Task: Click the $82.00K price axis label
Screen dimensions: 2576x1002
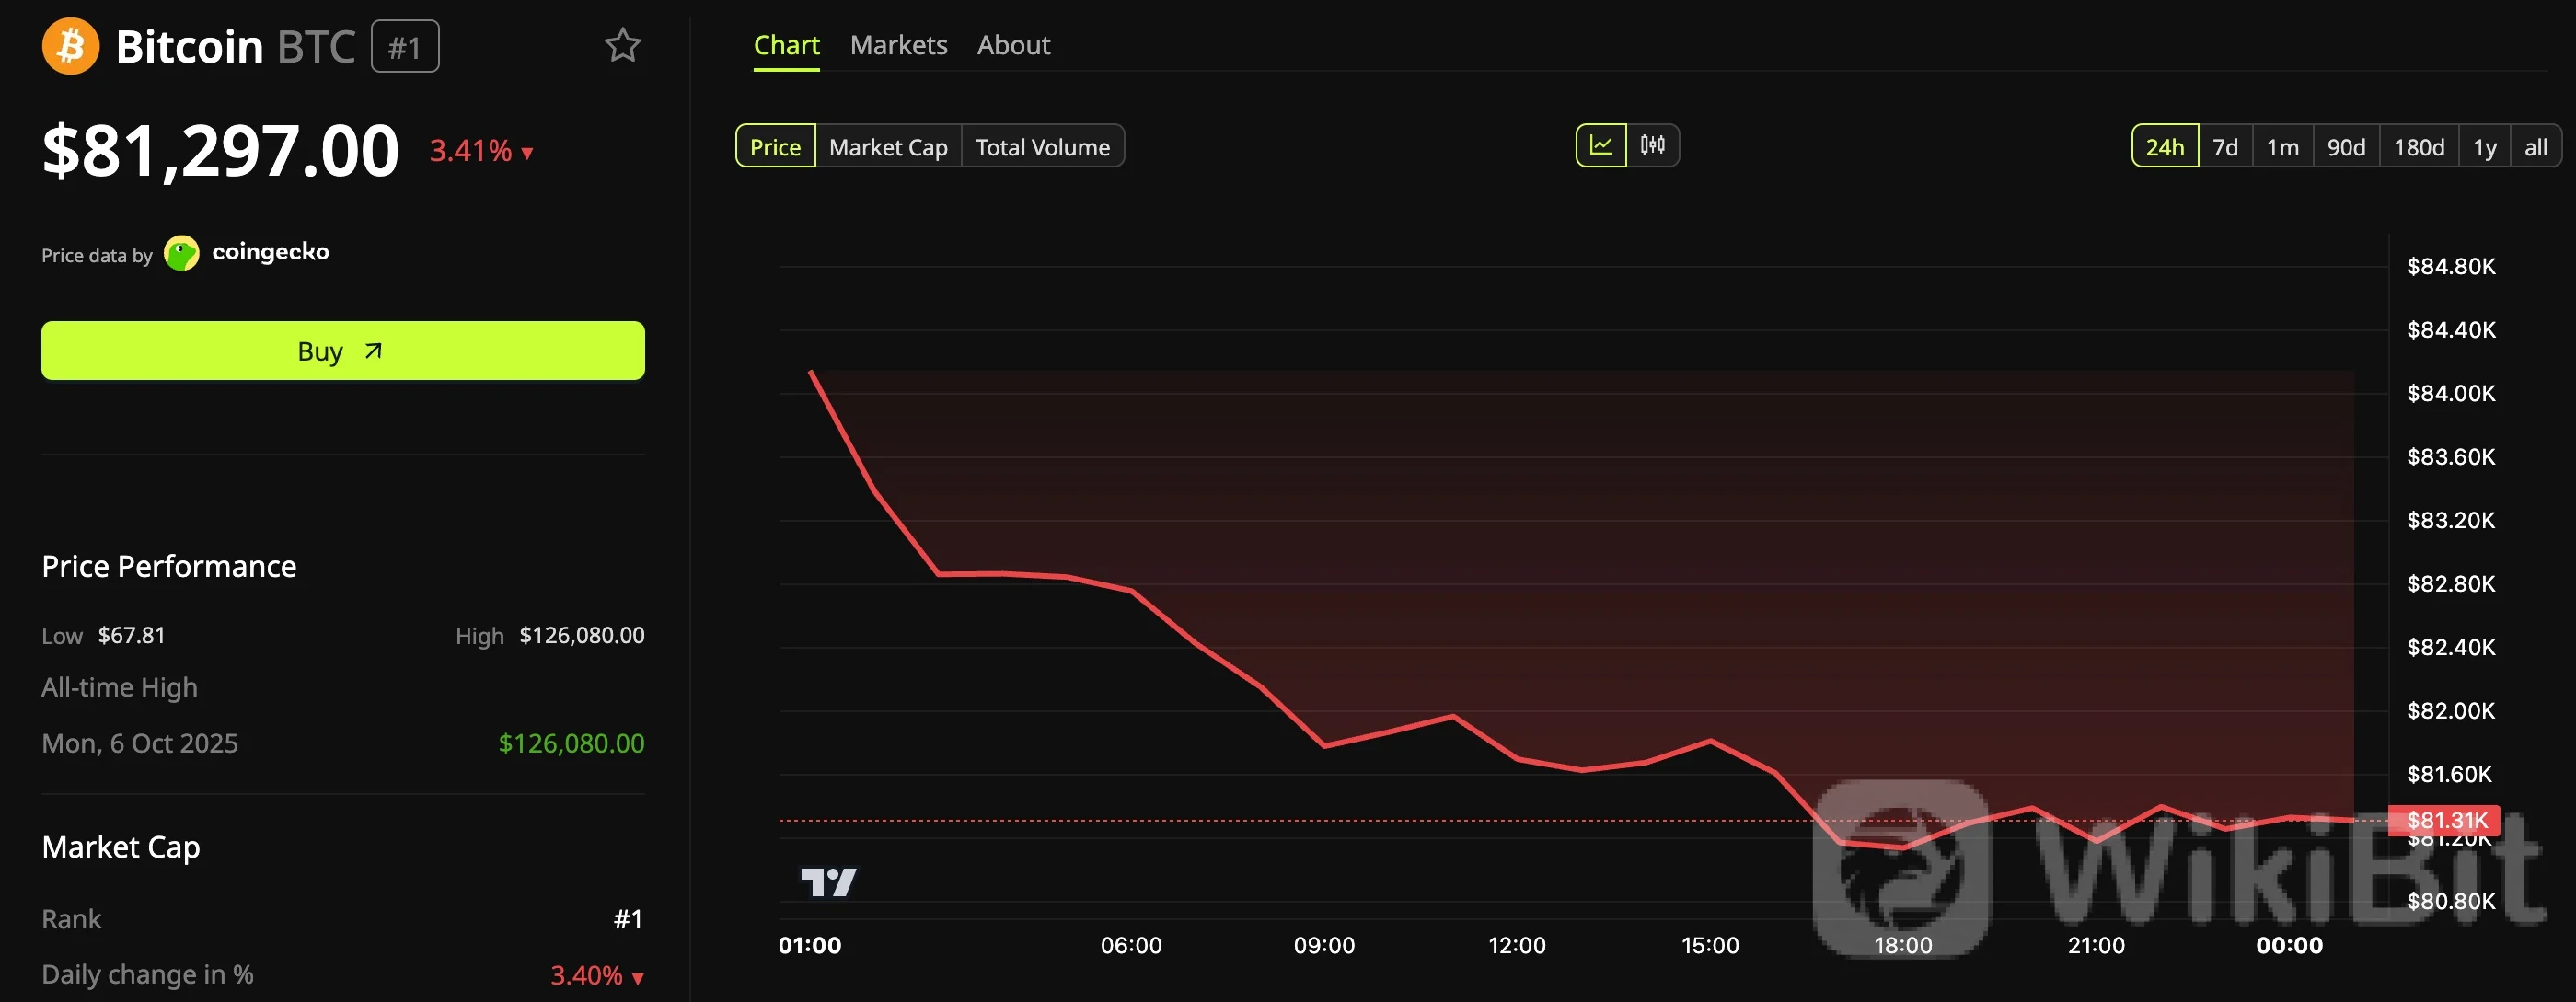Action: pos(2451,711)
